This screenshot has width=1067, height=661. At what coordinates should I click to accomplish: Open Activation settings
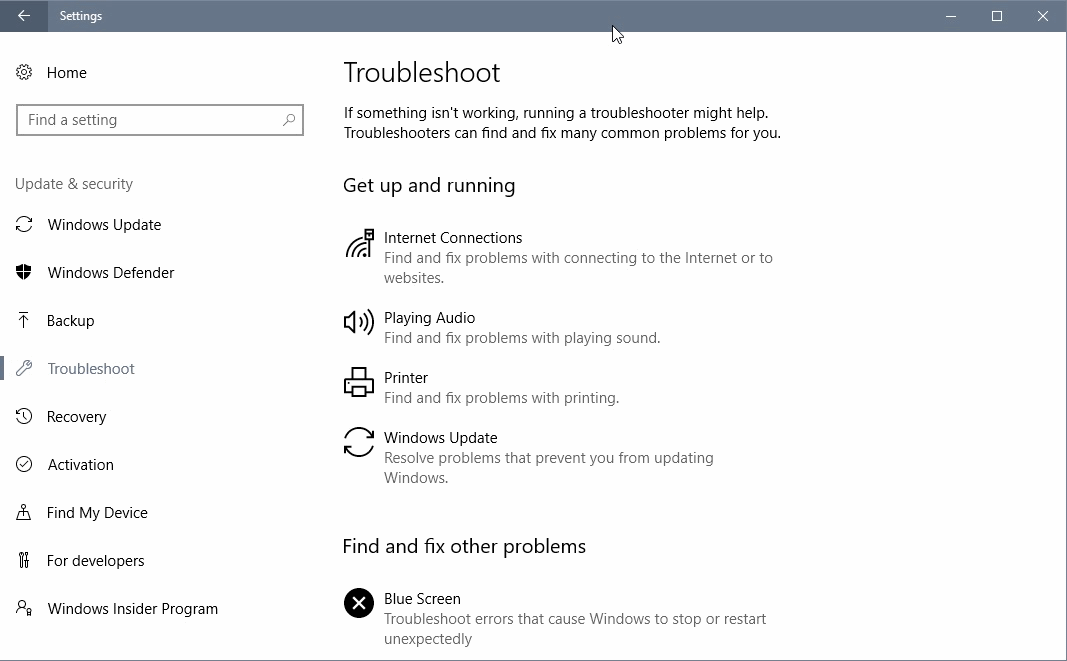(80, 465)
